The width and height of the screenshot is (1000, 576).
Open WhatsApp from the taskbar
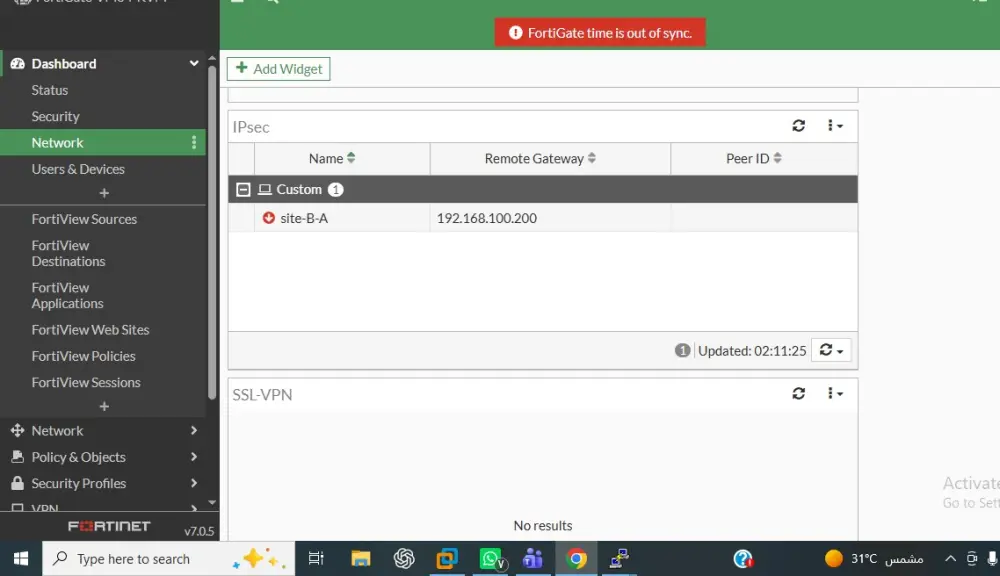pyautogui.click(x=491, y=559)
